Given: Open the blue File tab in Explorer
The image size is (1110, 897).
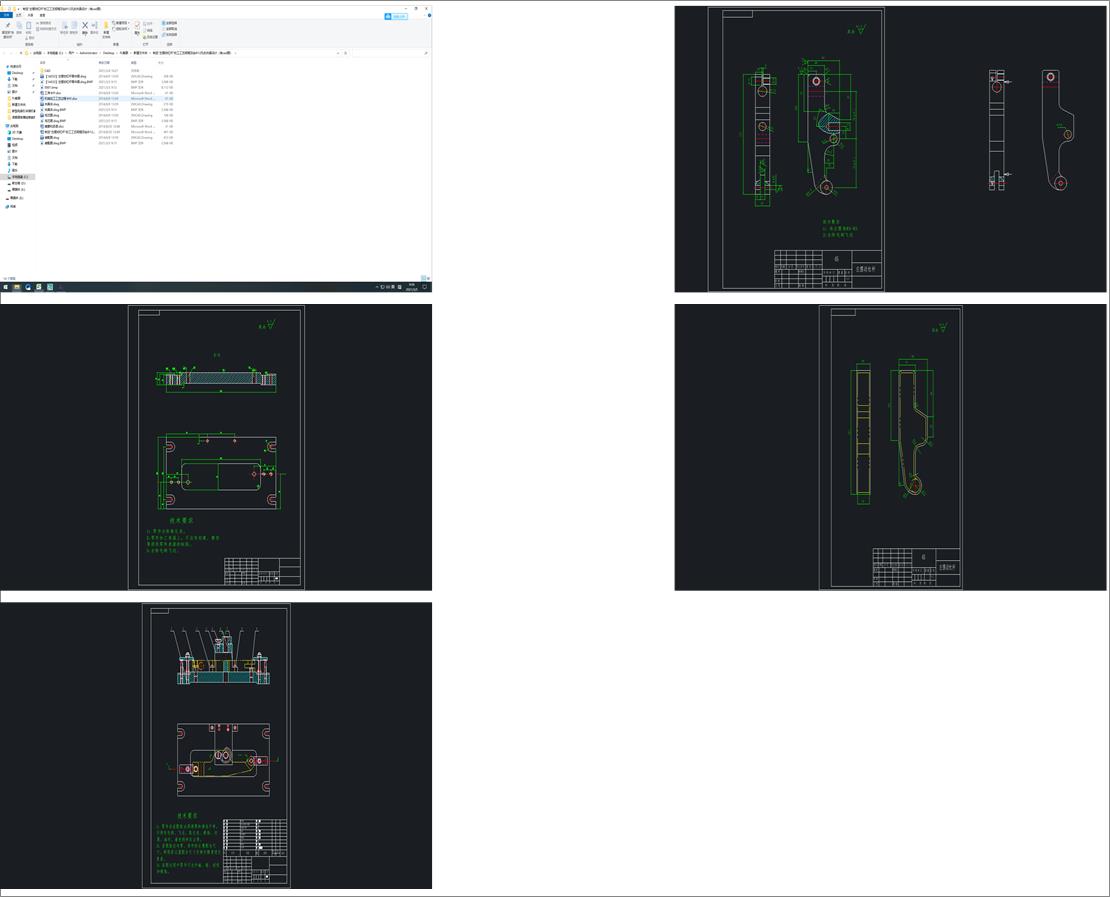Looking at the screenshot, I should (x=6, y=15).
